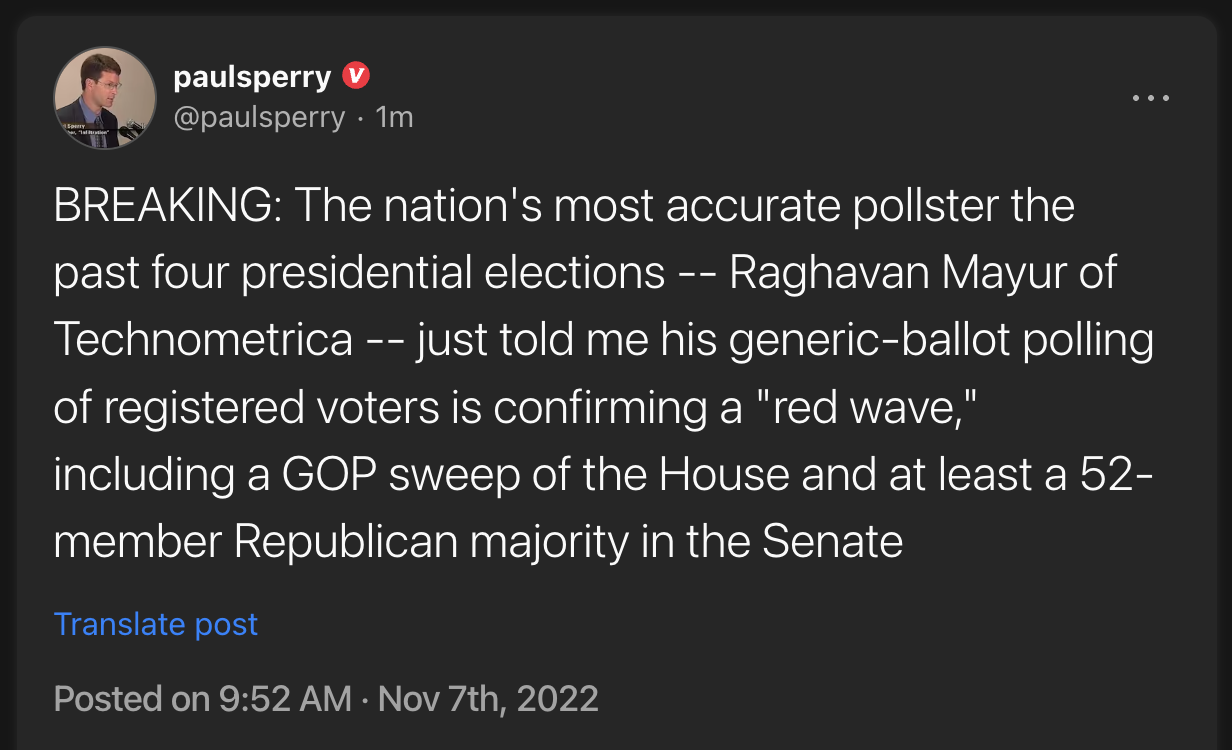Open paulsperry's profile picture
Screen dimensions: 1232x750
[x=105, y=97]
